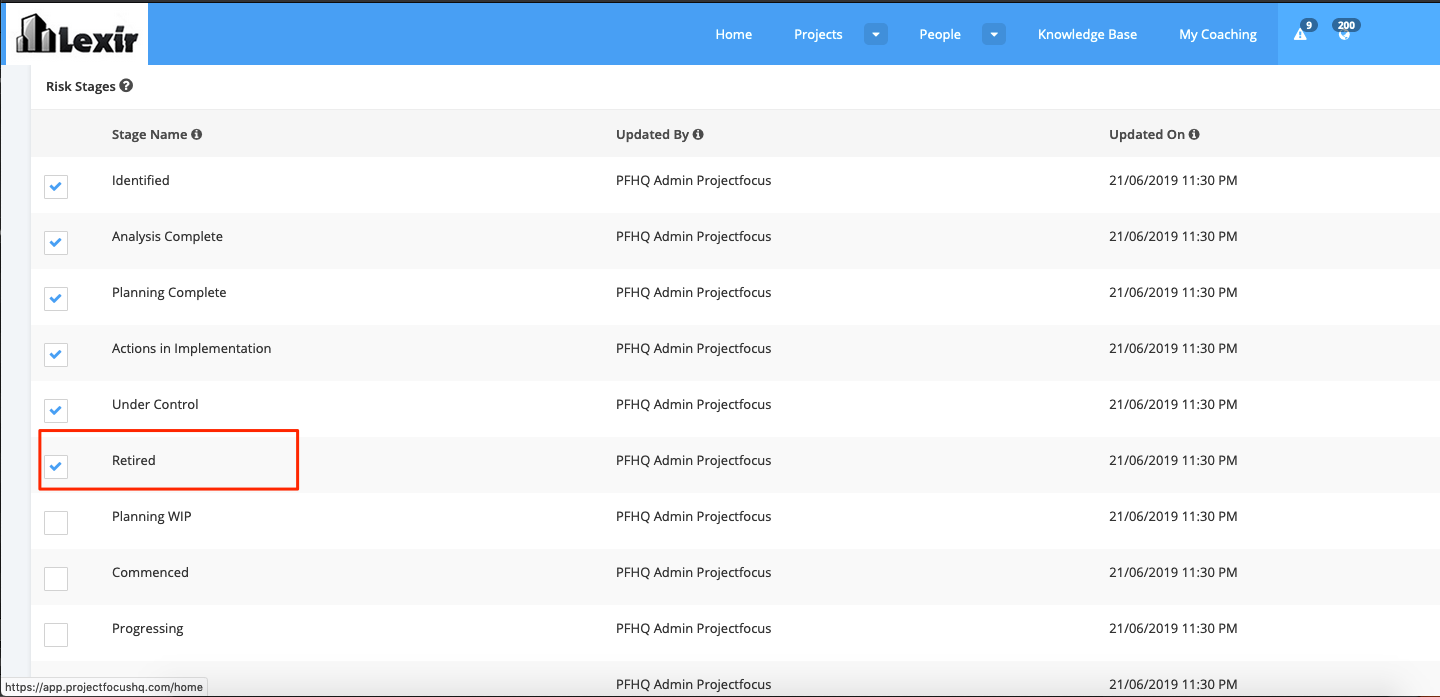The width and height of the screenshot is (1440, 697).
Task: Select the Identified stage name
Action: 141,180
